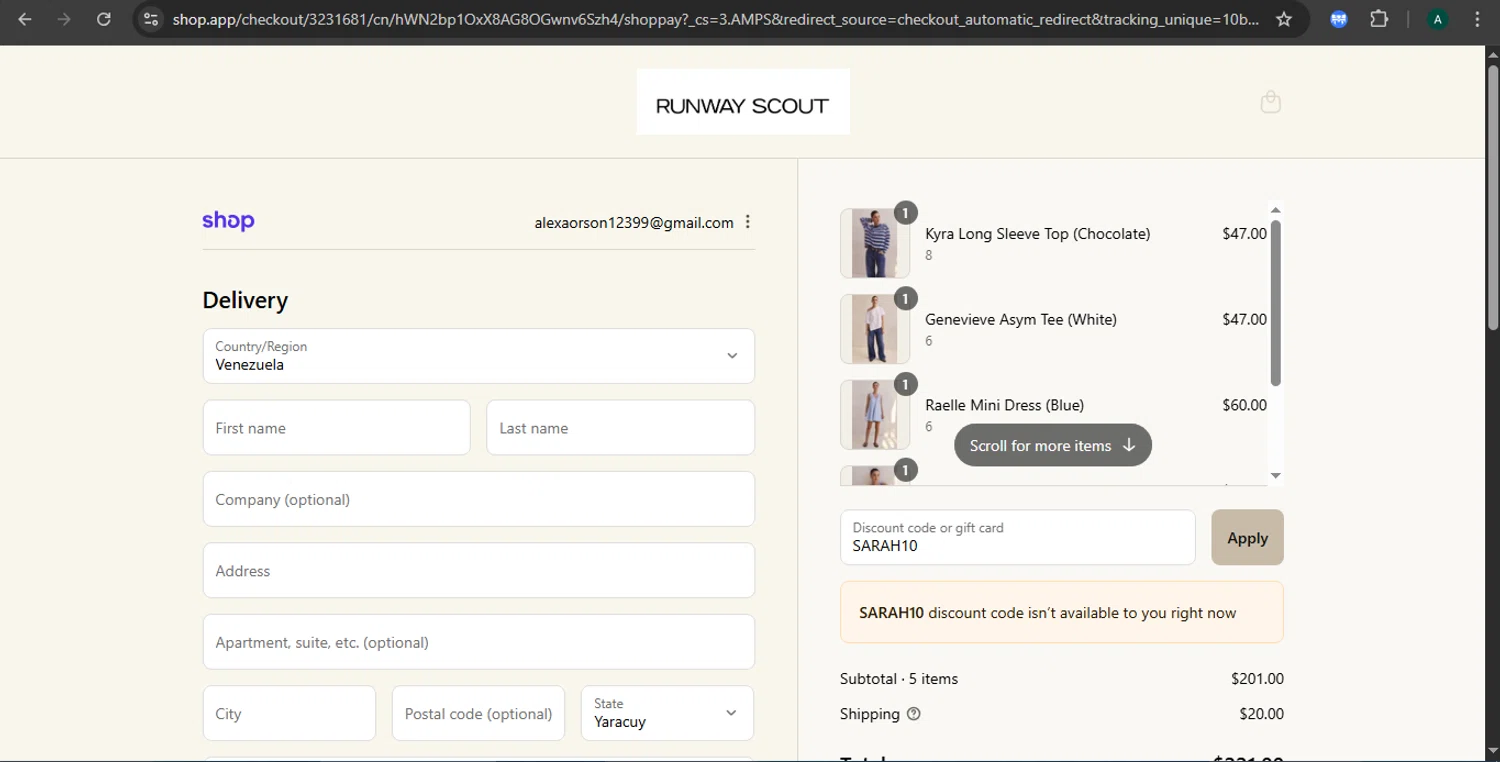Click the item list scroll-down arrow
This screenshot has height=762, width=1500.
coord(1275,476)
